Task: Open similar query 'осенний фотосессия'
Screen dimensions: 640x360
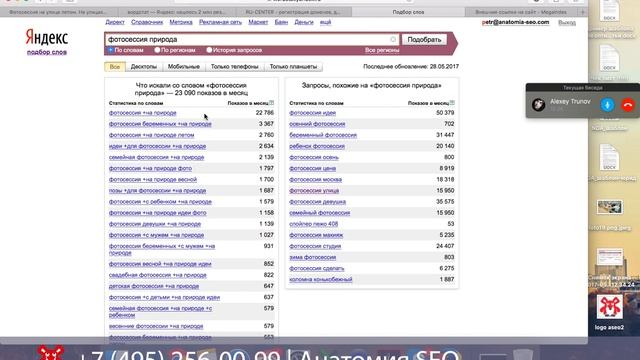Action: click(317, 124)
